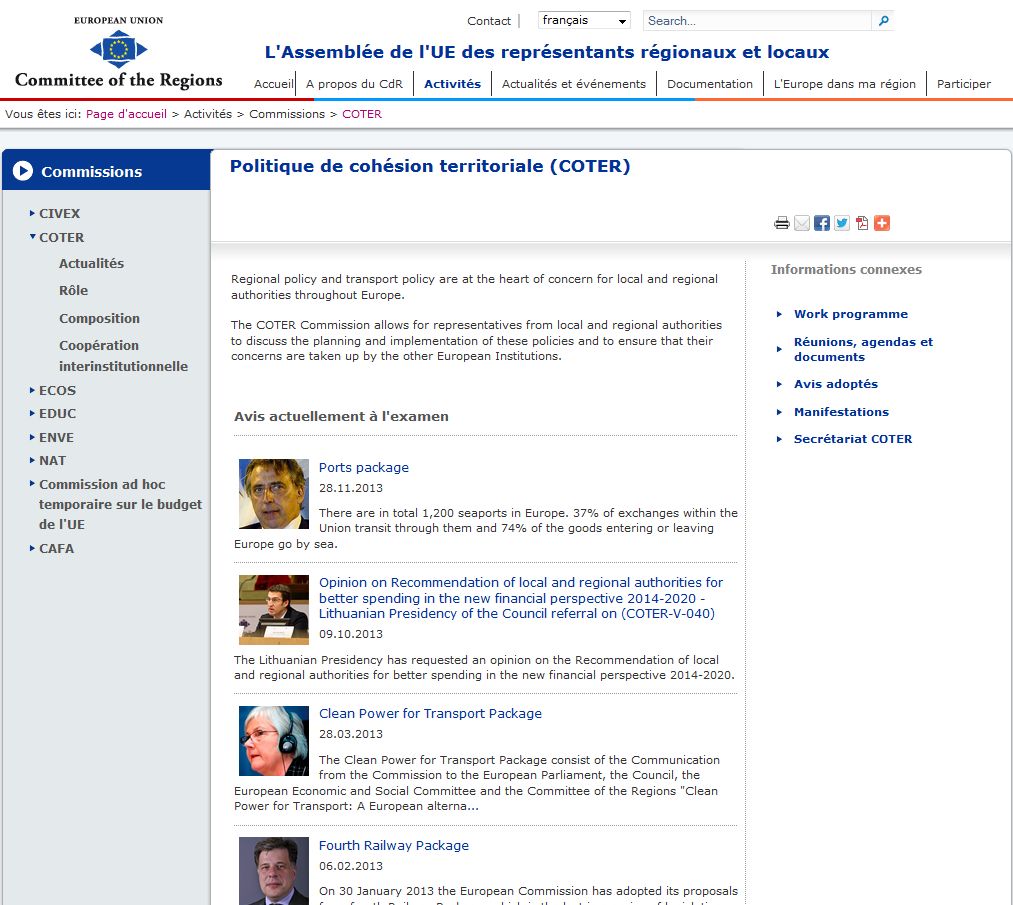The height and width of the screenshot is (905, 1013).
Task: Share the page on Facebook
Action: tap(822, 224)
